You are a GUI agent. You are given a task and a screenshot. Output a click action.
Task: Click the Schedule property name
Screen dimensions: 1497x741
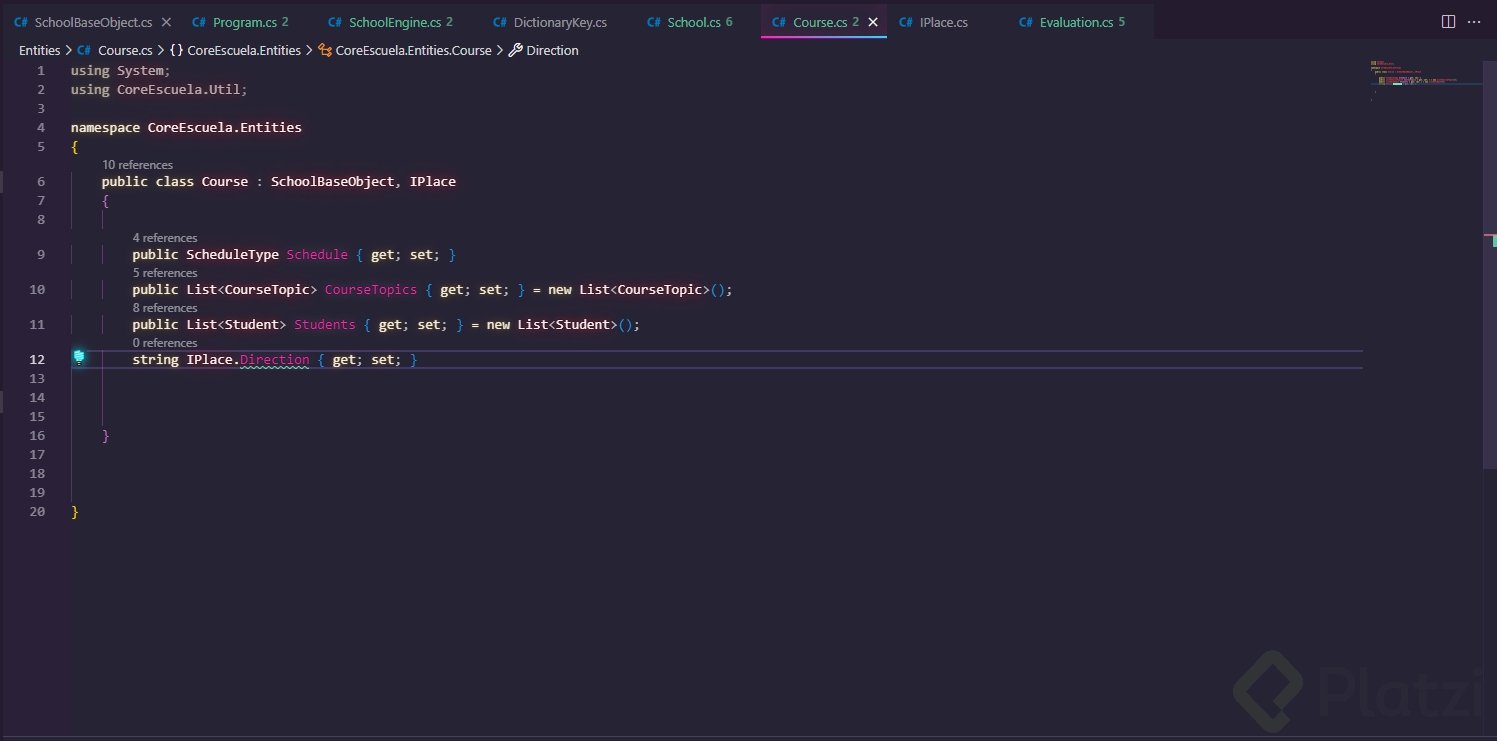coord(317,255)
